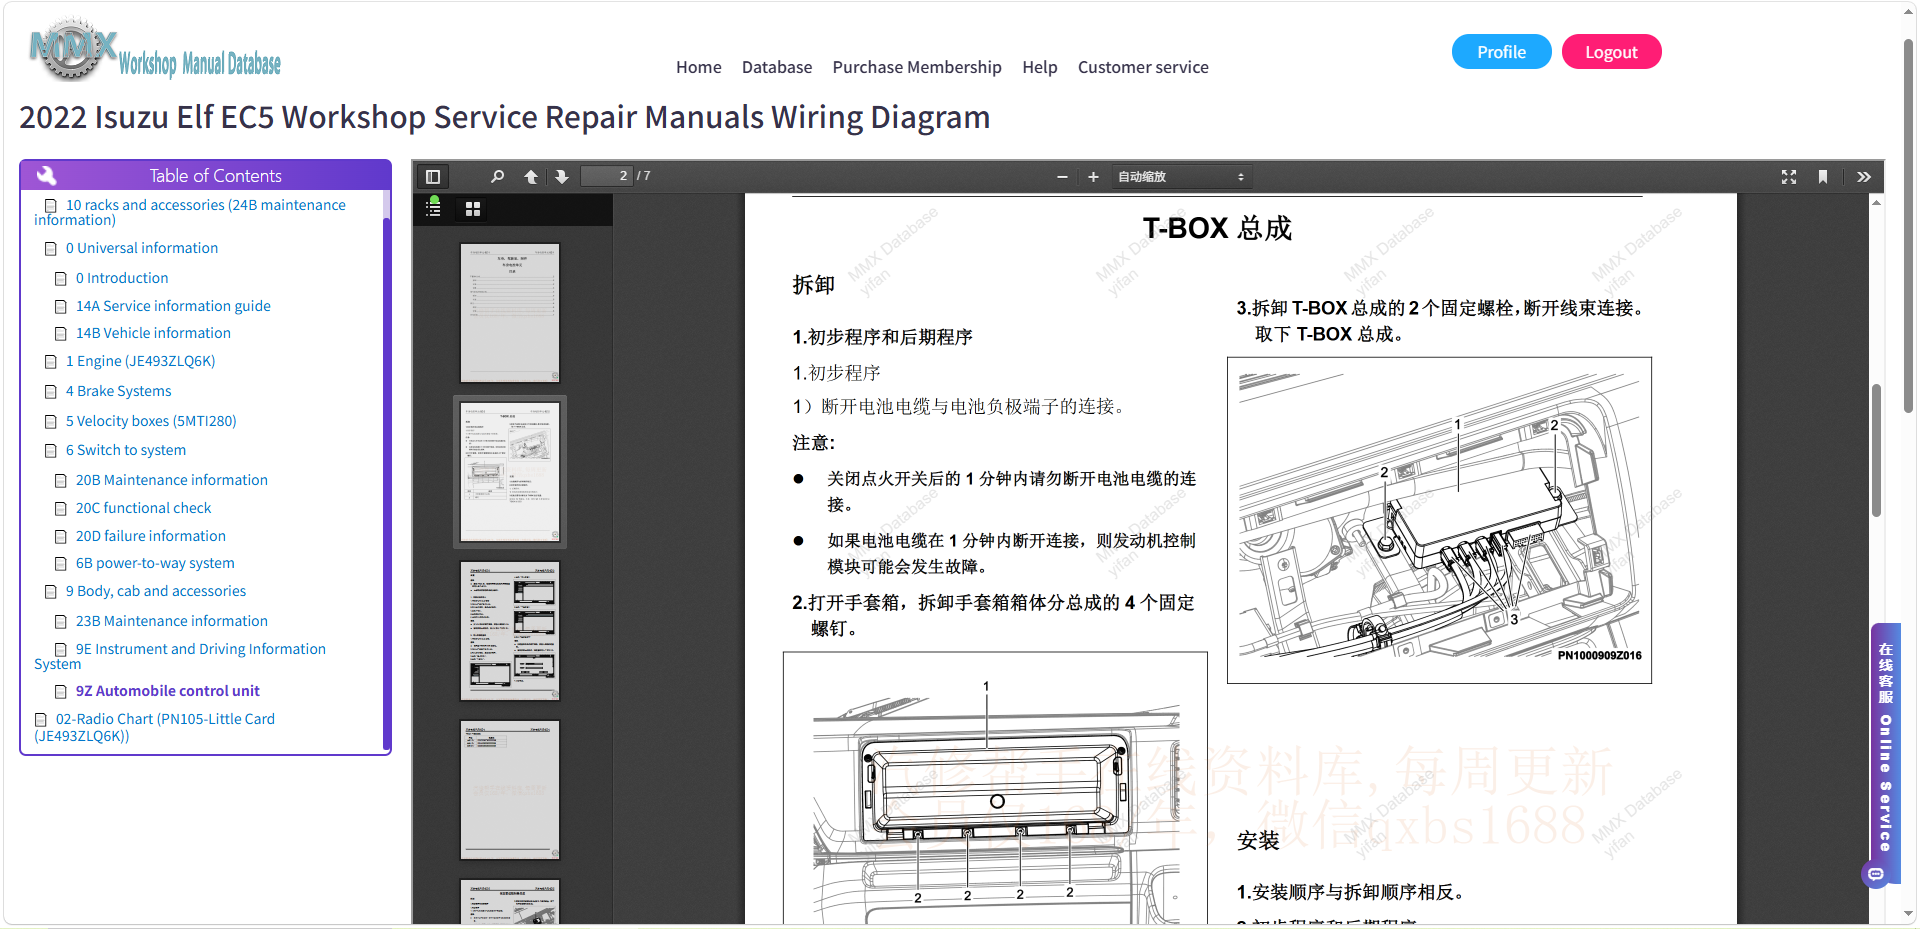Open '14B Vehicle information' link
The width and height of the screenshot is (1920, 929).
tap(153, 333)
